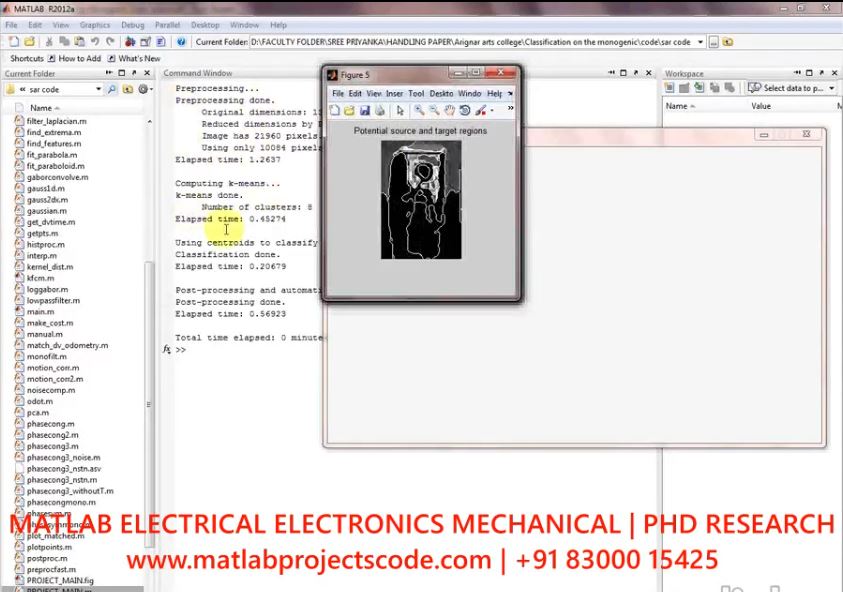Viewport: 843px width, 592px height.
Task: Open the Parallel menu
Action: pyautogui.click(x=166, y=25)
